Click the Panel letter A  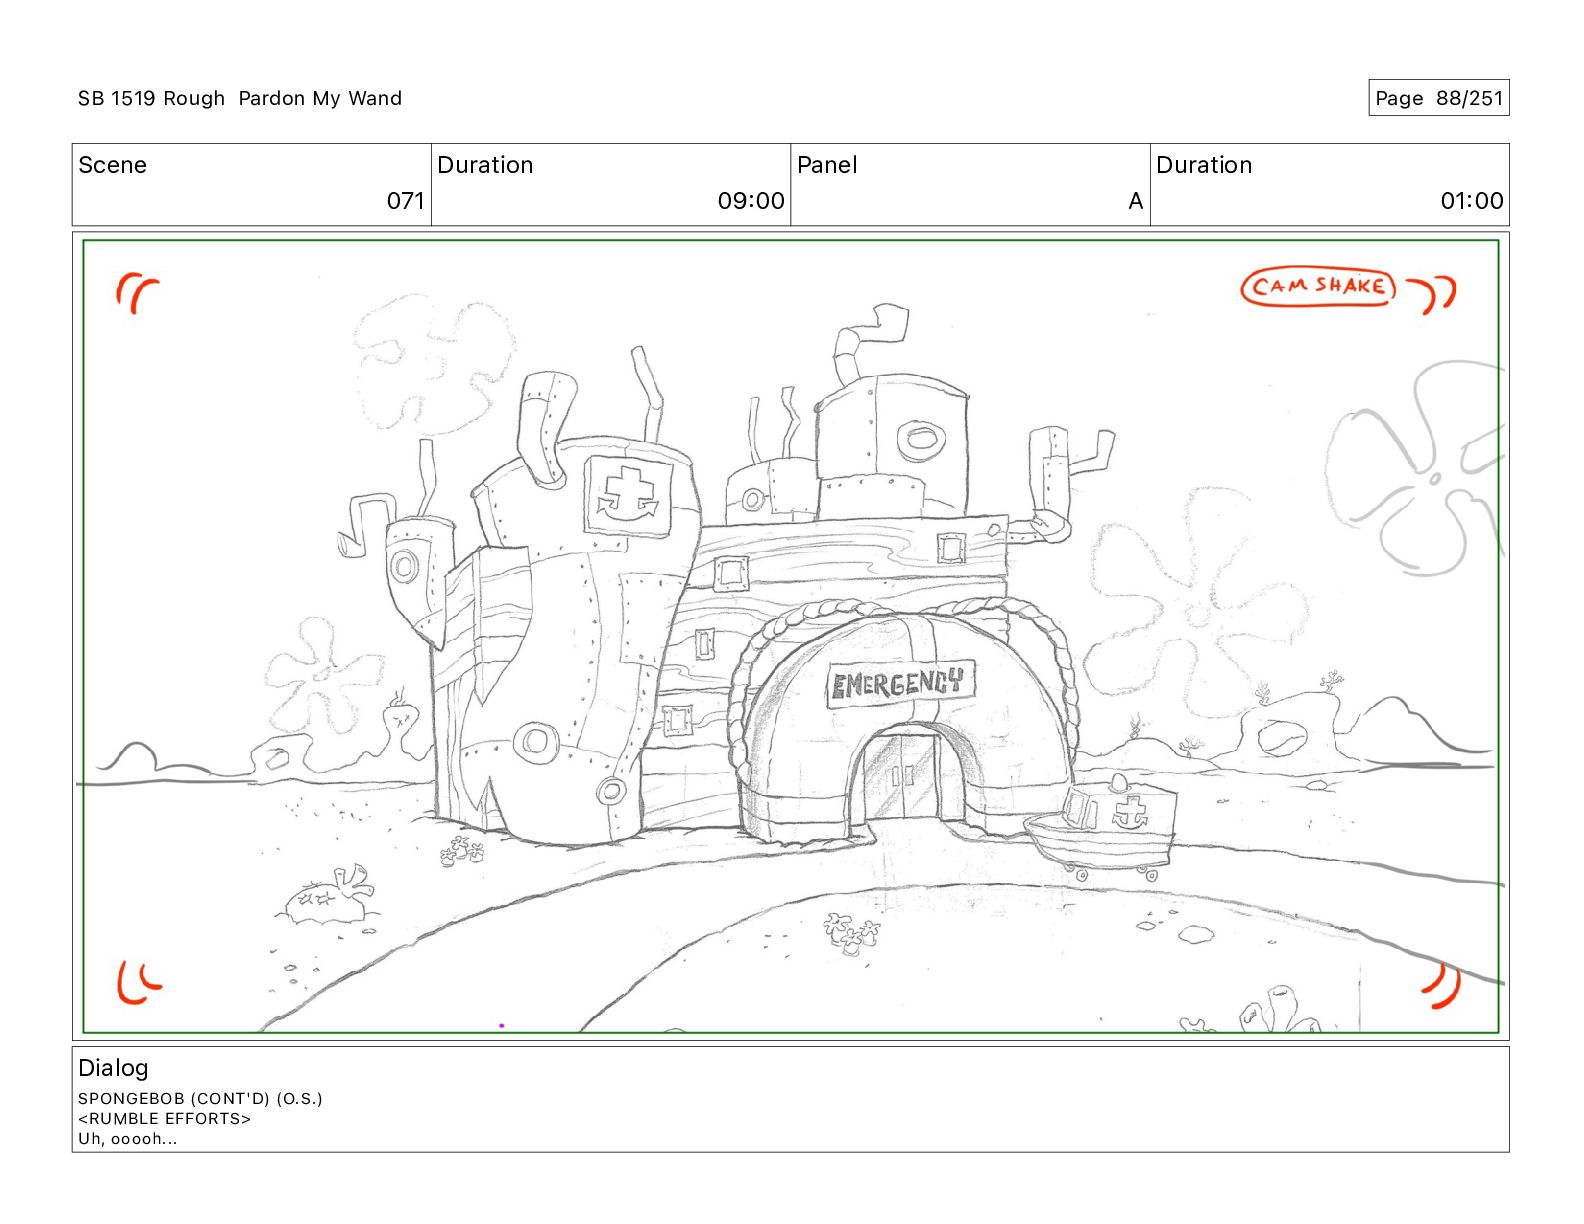coord(1135,201)
